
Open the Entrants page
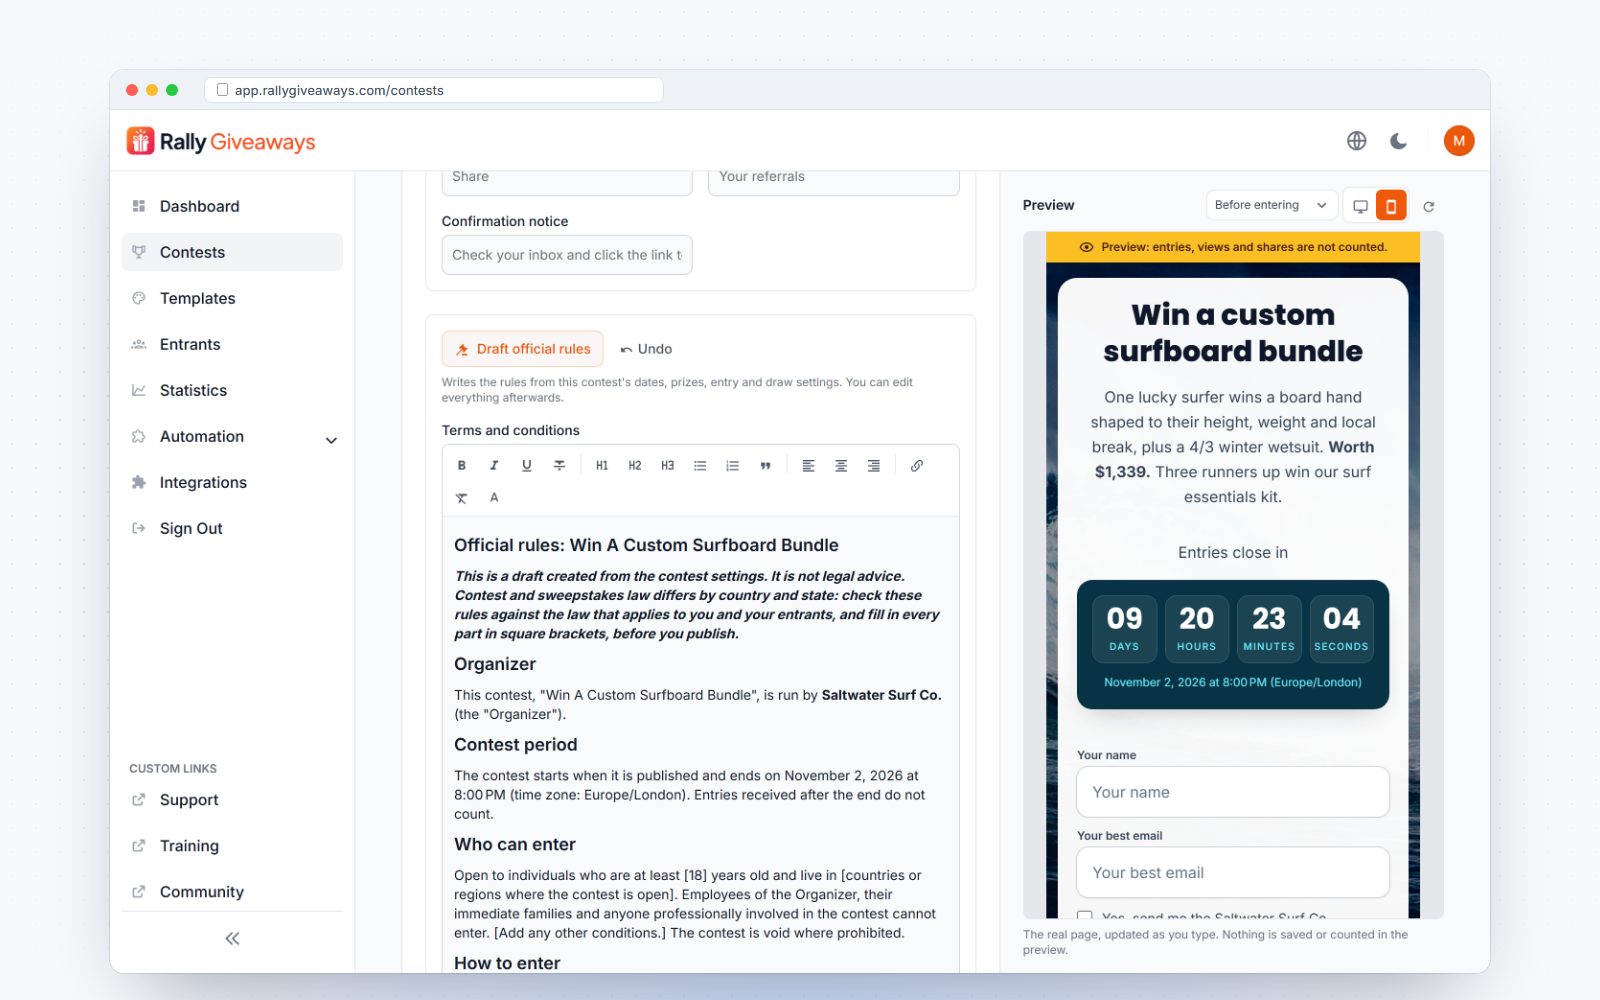[x=232, y=344]
